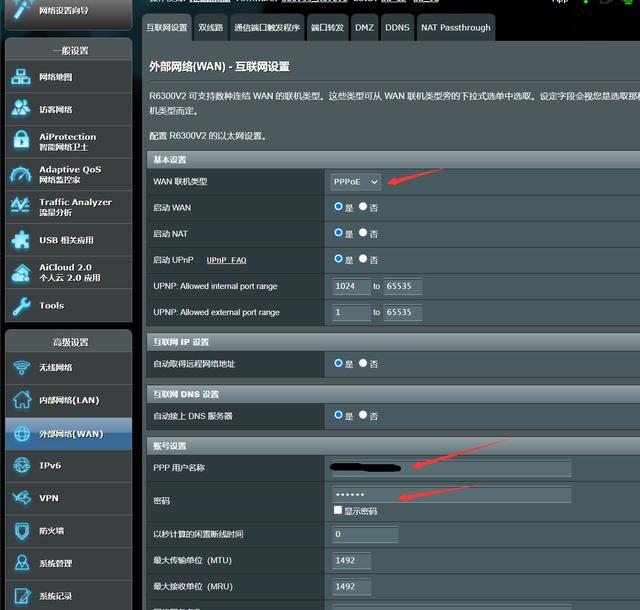This screenshot has height=610, width=640.
Task: Switch to 双线路 tab
Action: tap(211, 28)
